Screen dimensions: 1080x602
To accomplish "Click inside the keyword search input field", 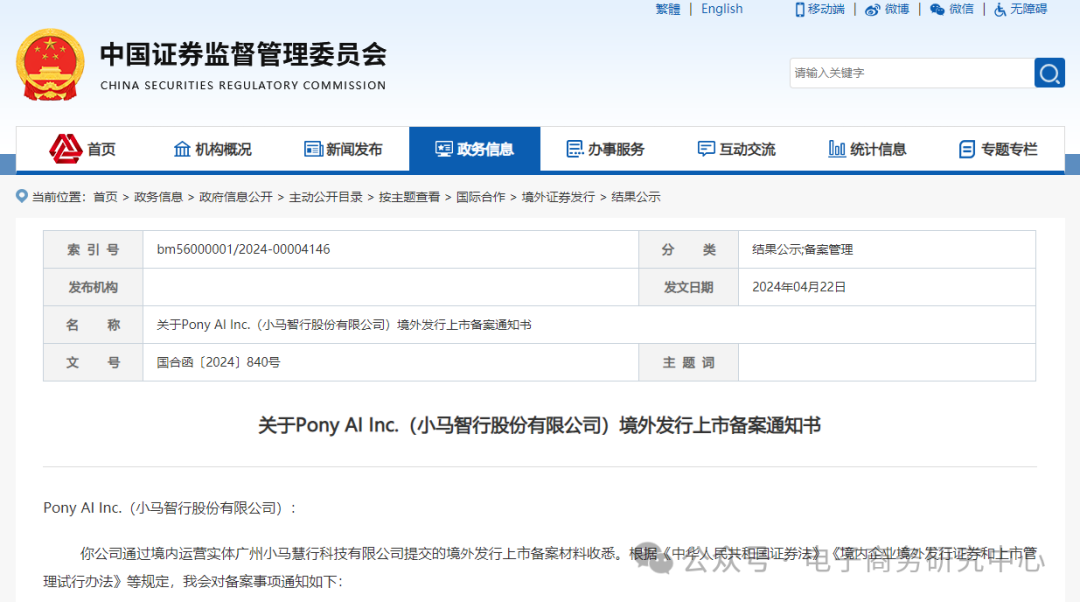I will (900, 72).
